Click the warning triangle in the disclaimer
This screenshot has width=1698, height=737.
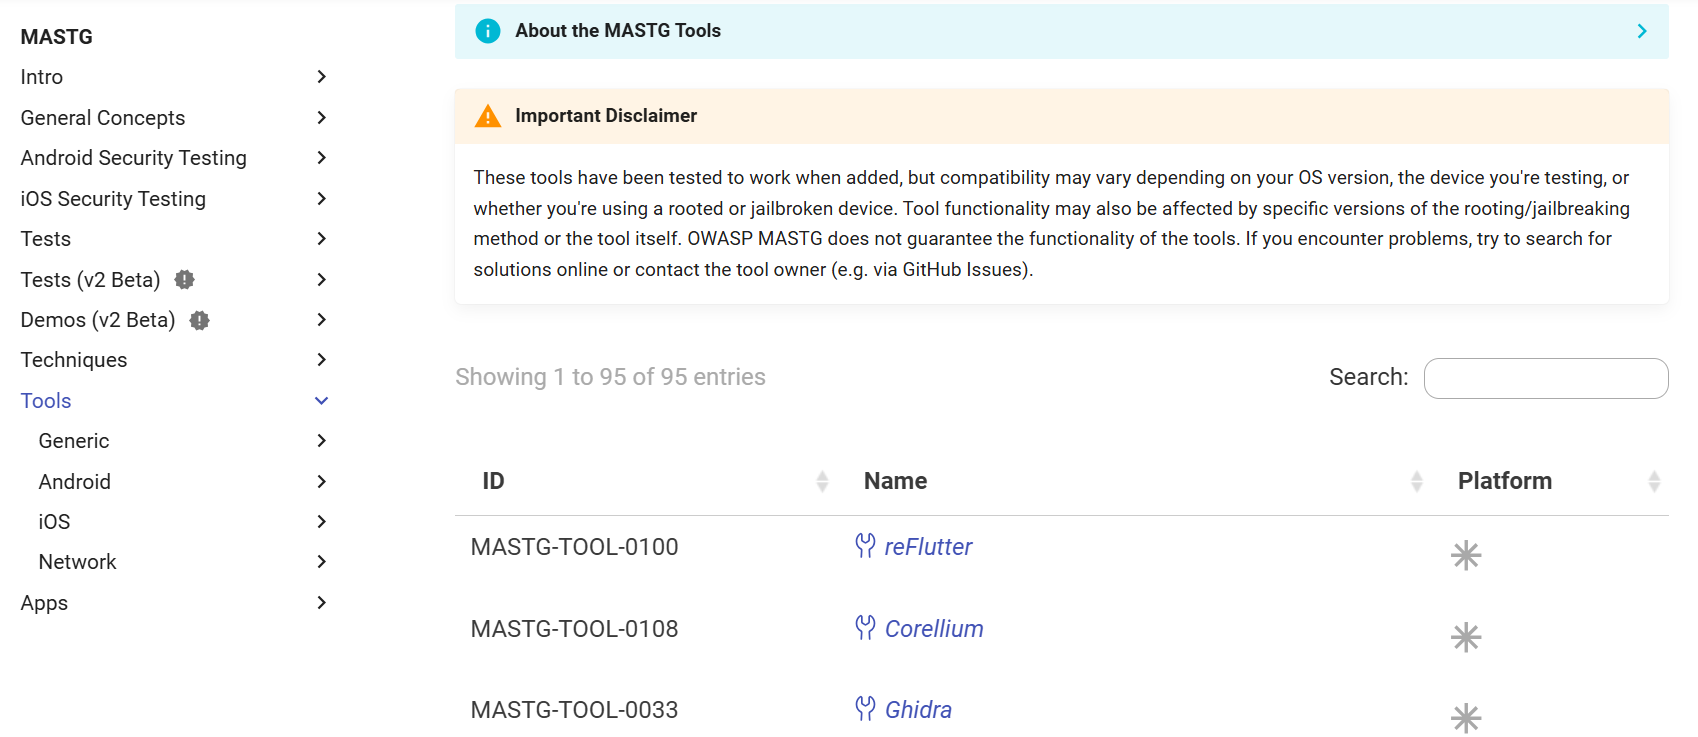coord(487,115)
